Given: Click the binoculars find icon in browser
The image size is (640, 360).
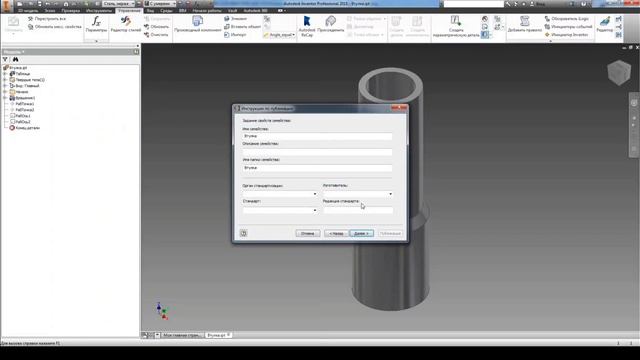Looking at the screenshot, I should (x=16, y=60).
